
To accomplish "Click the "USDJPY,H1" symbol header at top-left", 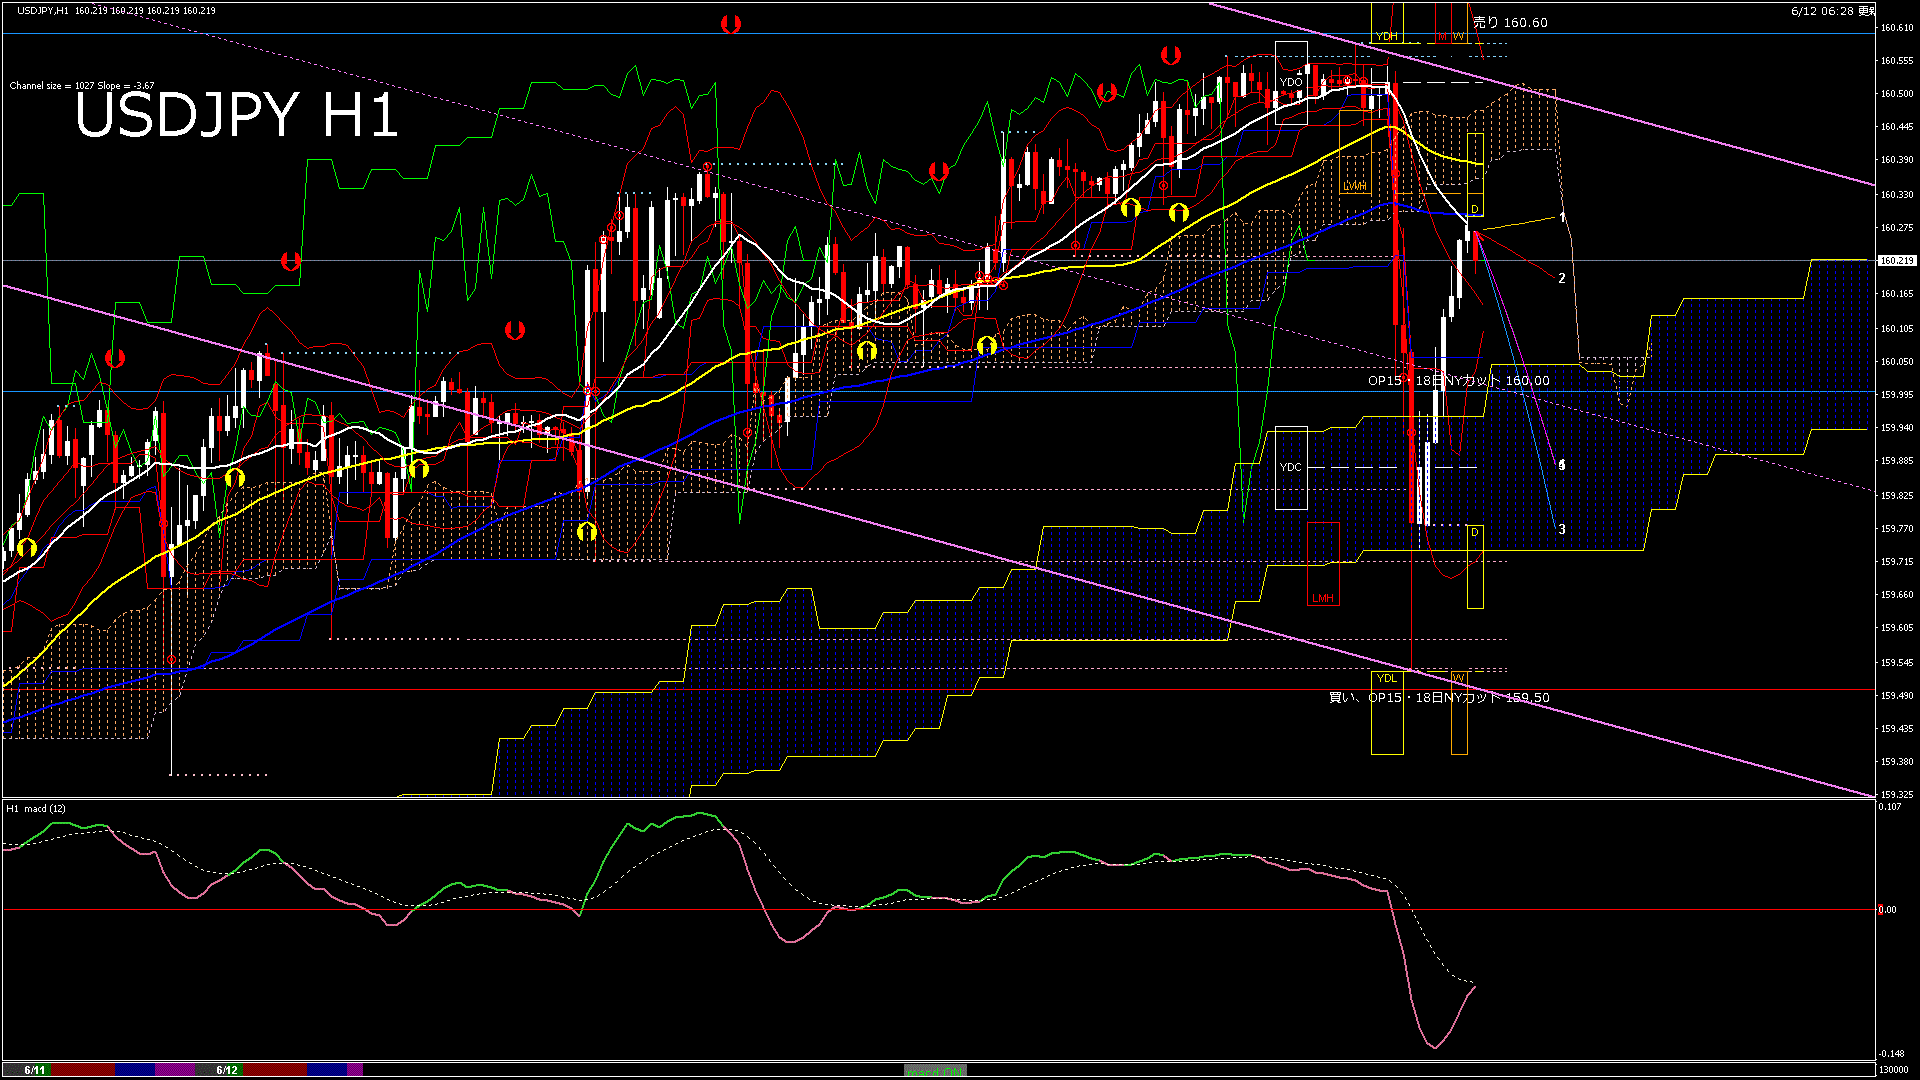I will 43,10.
